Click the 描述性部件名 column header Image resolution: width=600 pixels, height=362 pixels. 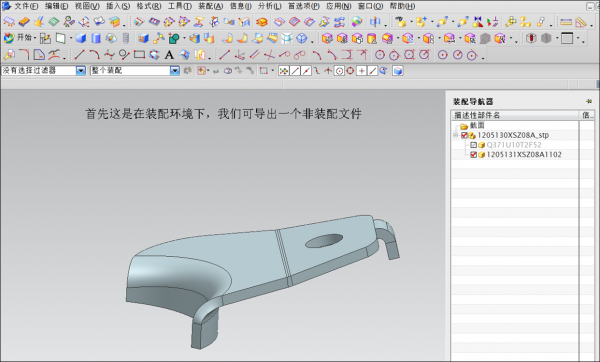pyautogui.click(x=515, y=115)
